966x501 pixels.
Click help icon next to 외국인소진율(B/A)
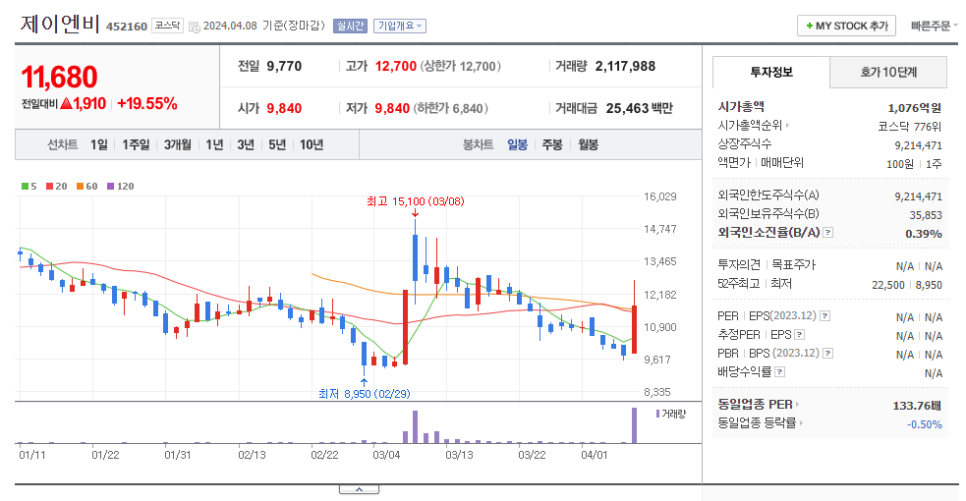point(828,232)
